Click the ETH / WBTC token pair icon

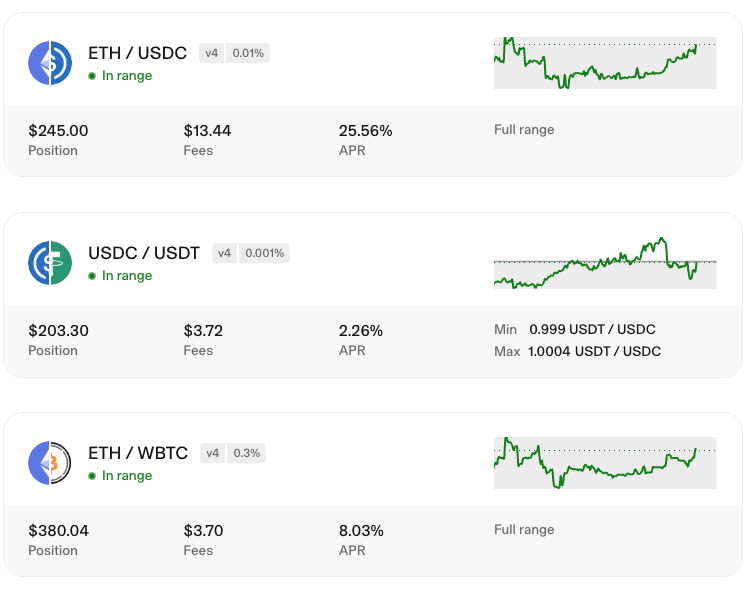point(50,463)
